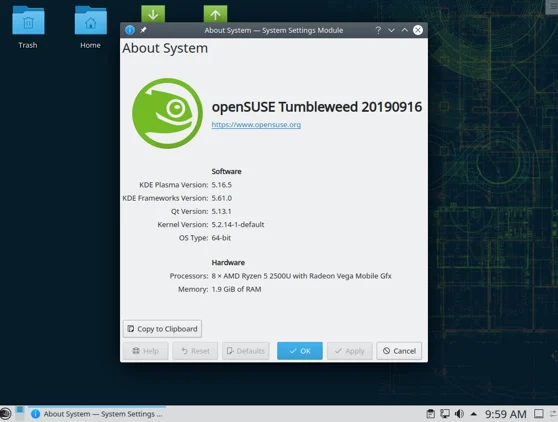
Task: Open the application launcher in the taskbar
Action: click(5, 414)
